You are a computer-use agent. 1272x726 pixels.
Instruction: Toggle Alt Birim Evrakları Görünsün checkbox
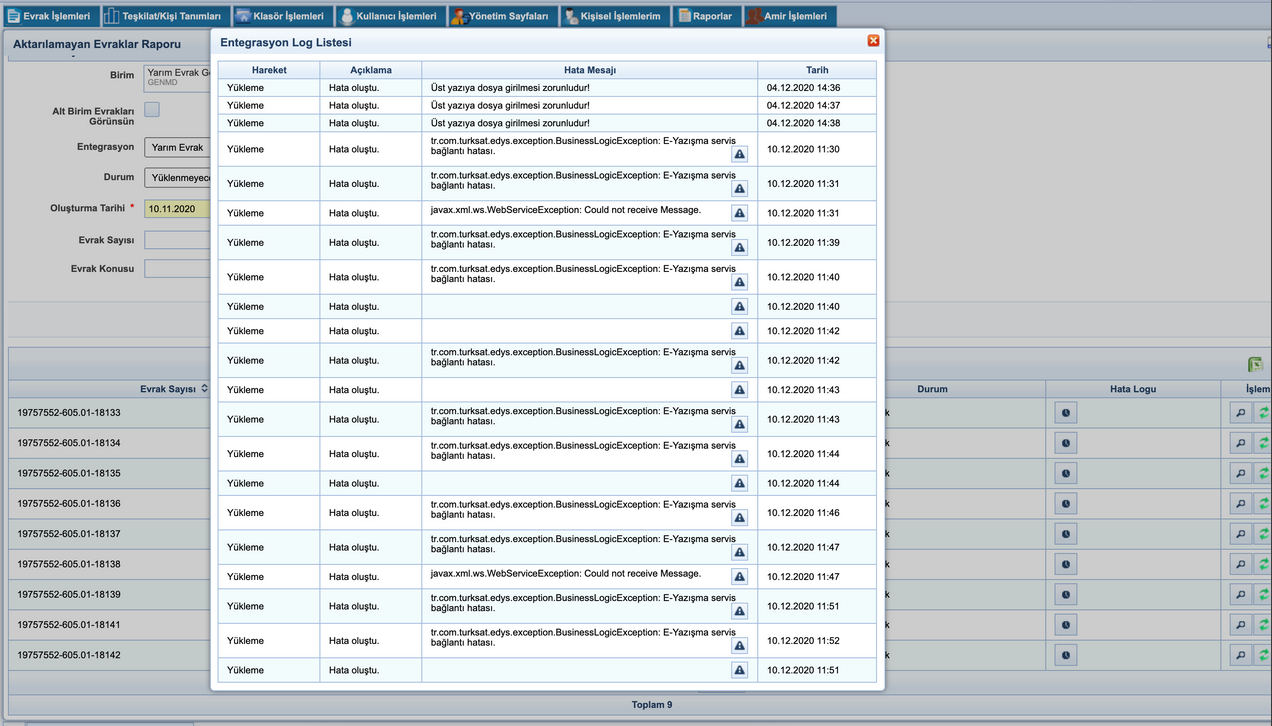point(152,110)
